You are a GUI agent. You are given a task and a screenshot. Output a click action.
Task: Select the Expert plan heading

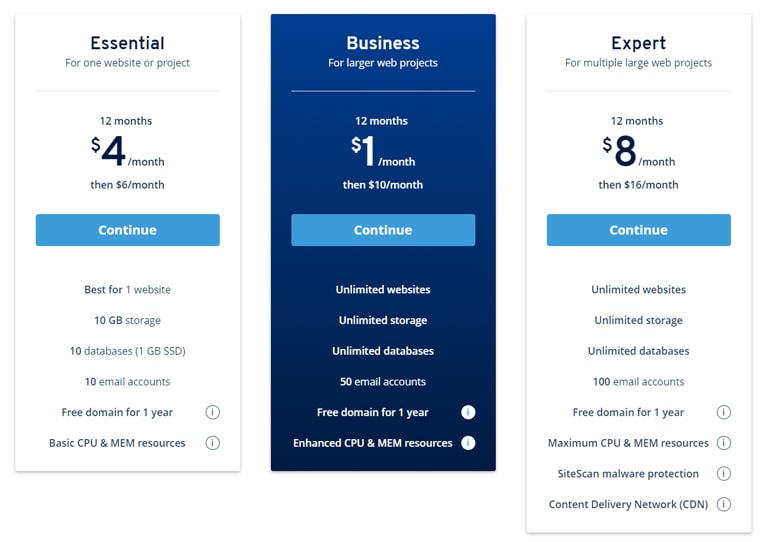coord(639,43)
